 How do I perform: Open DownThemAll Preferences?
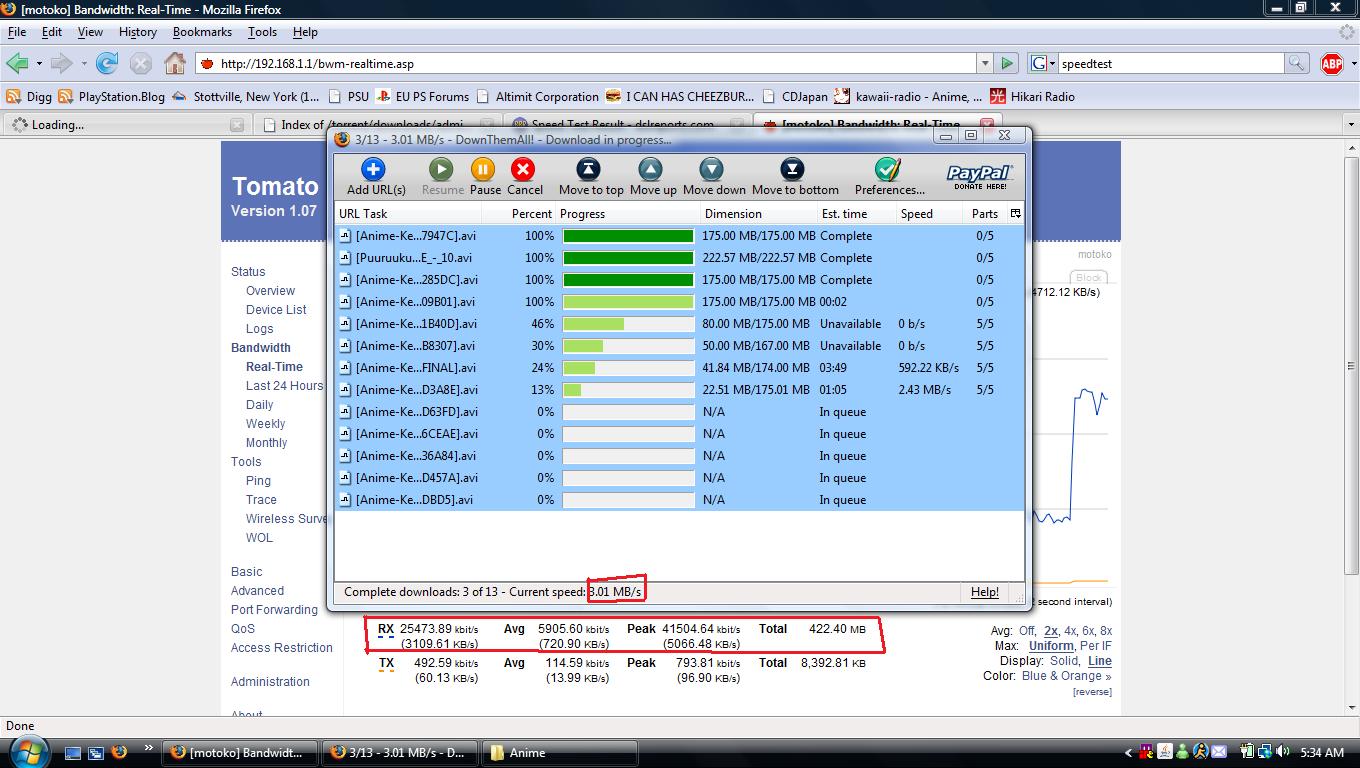[x=888, y=169]
